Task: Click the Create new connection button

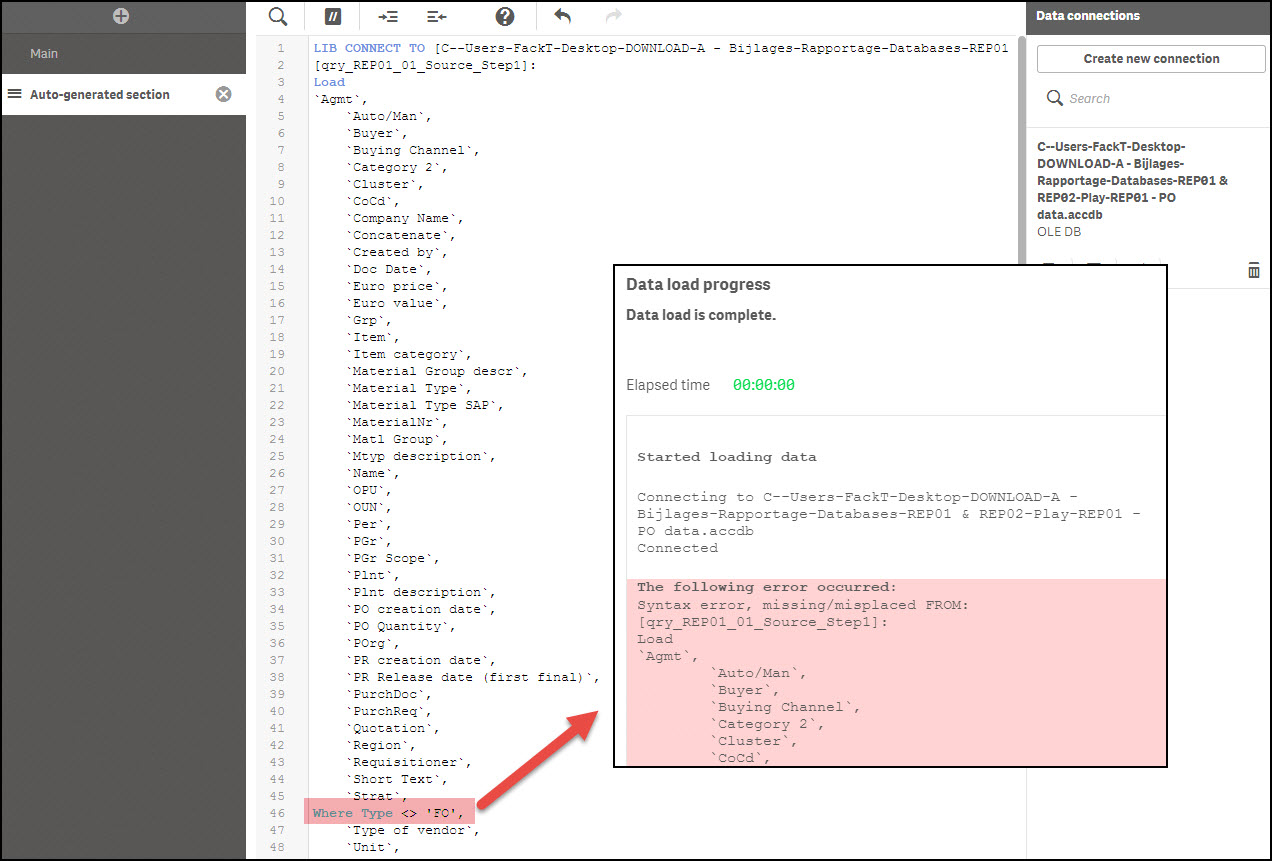Action: [x=1151, y=59]
